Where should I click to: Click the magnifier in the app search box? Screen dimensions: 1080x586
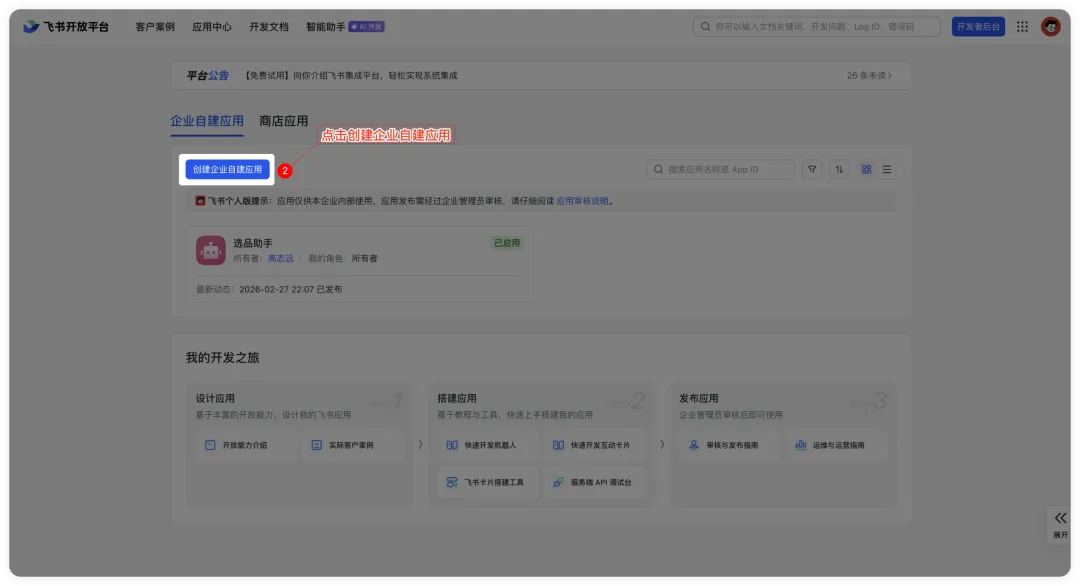(x=658, y=169)
